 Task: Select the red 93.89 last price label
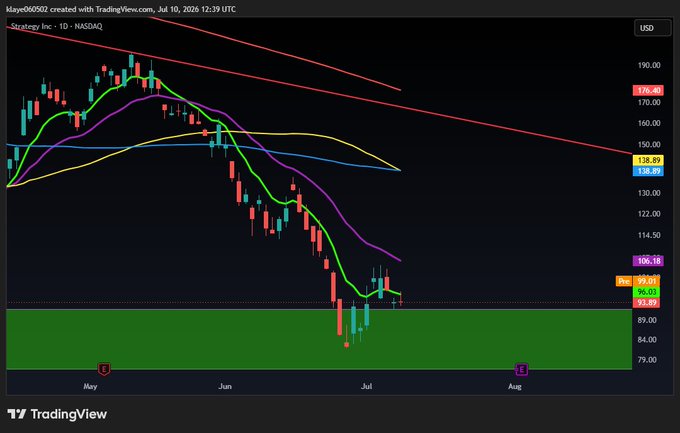pyautogui.click(x=646, y=302)
